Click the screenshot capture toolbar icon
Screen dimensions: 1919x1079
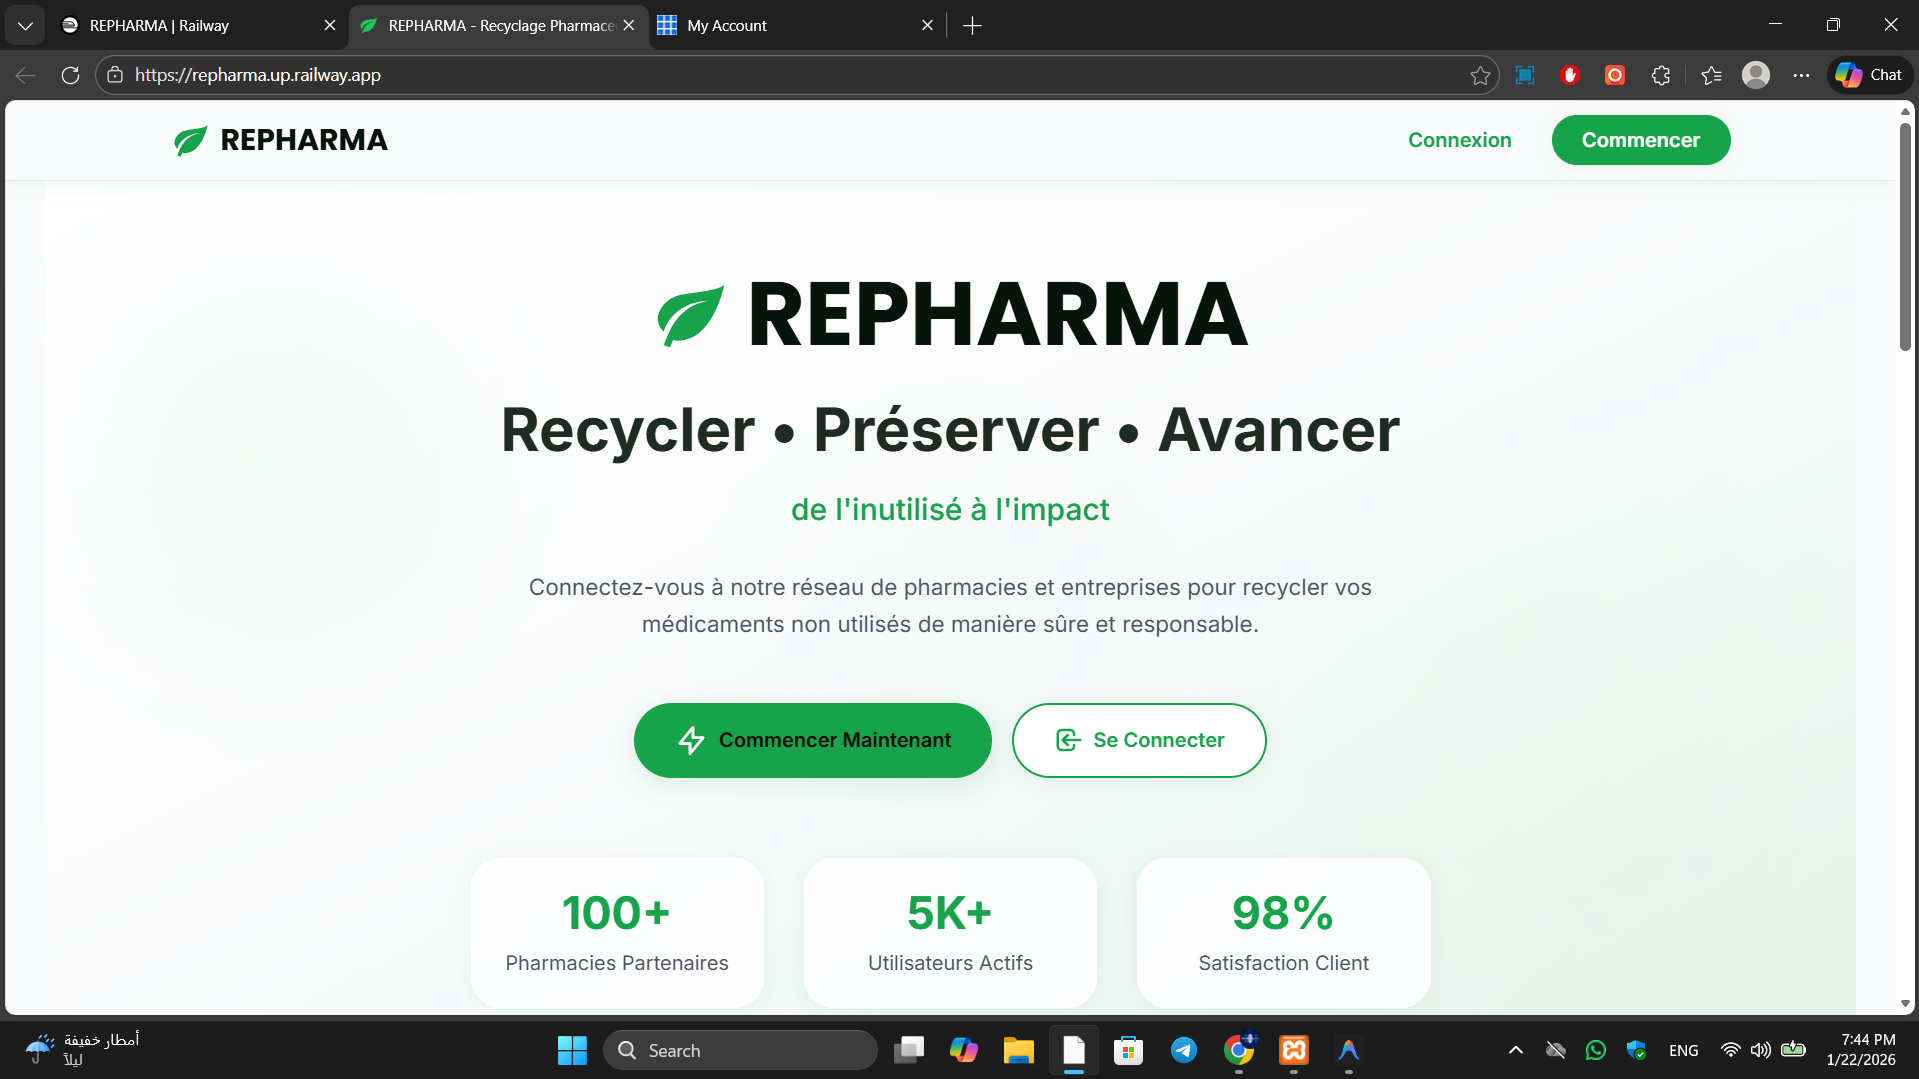1525,75
